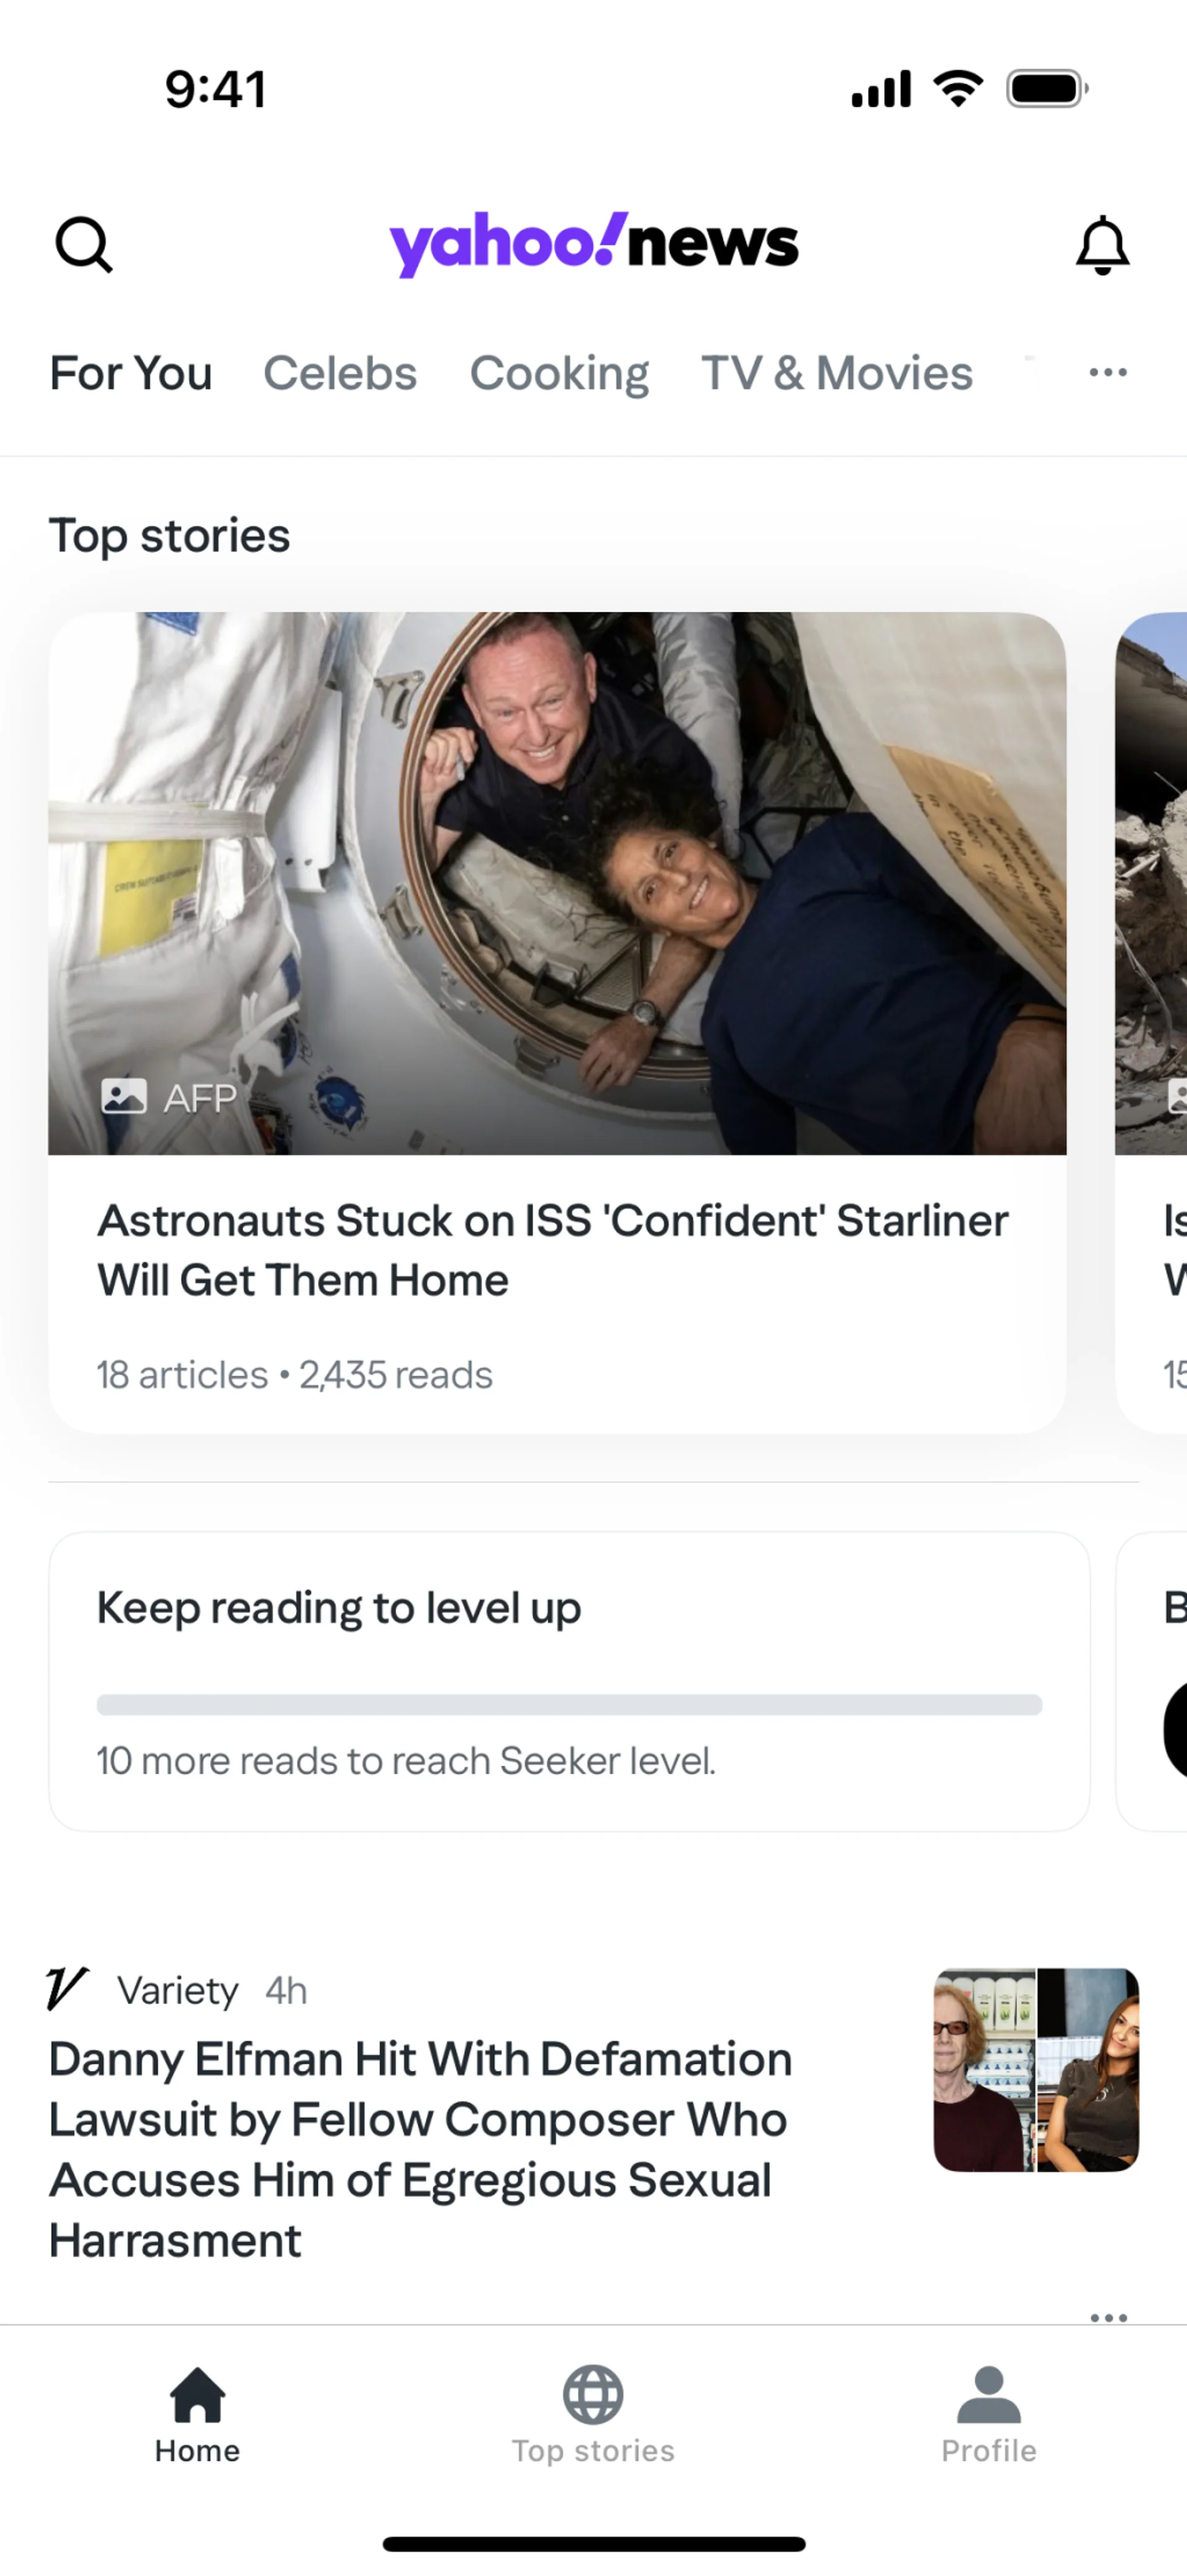The width and height of the screenshot is (1187, 2576).
Task: Tap the Variety logo icon
Action: 67,1988
